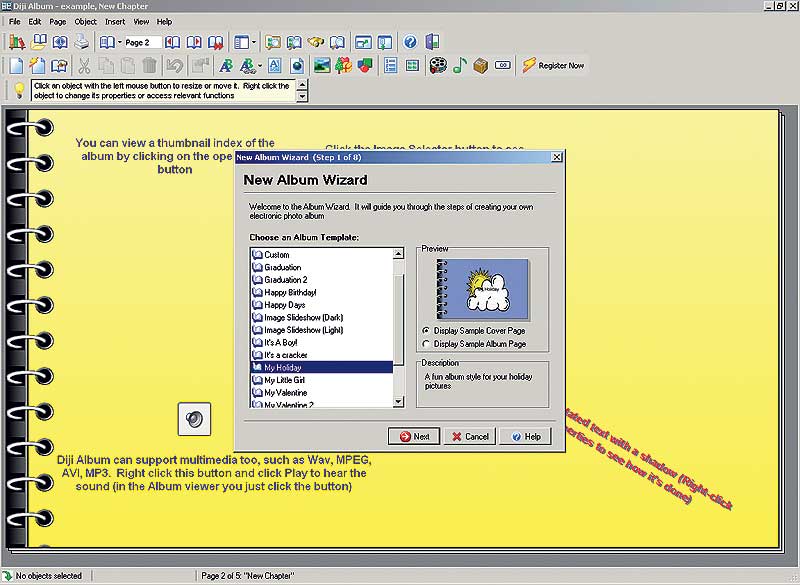800x585 pixels.
Task: Select the Graduation 2 album template
Action: click(322, 279)
